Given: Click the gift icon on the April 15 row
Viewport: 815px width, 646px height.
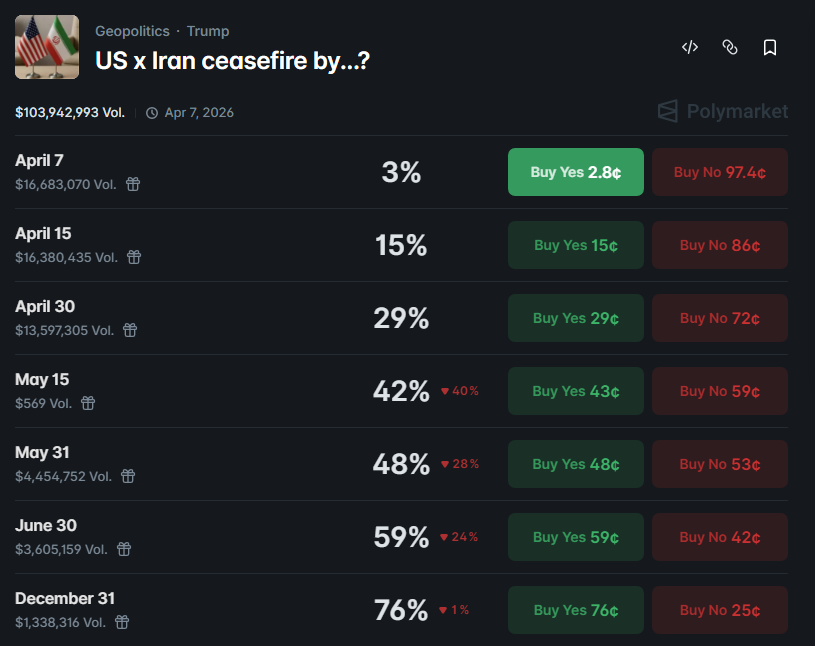Looking at the screenshot, I should pos(134,257).
